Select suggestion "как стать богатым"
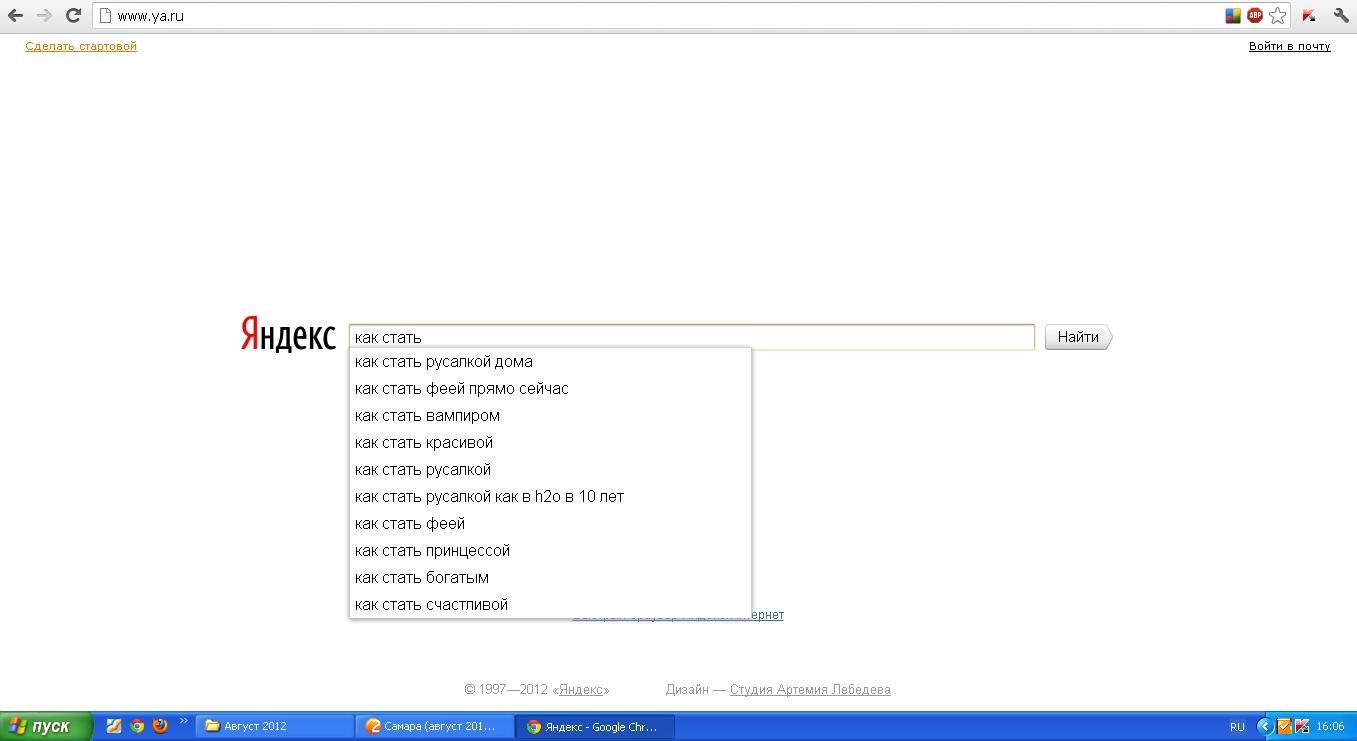The width and height of the screenshot is (1357, 741). click(x=421, y=578)
